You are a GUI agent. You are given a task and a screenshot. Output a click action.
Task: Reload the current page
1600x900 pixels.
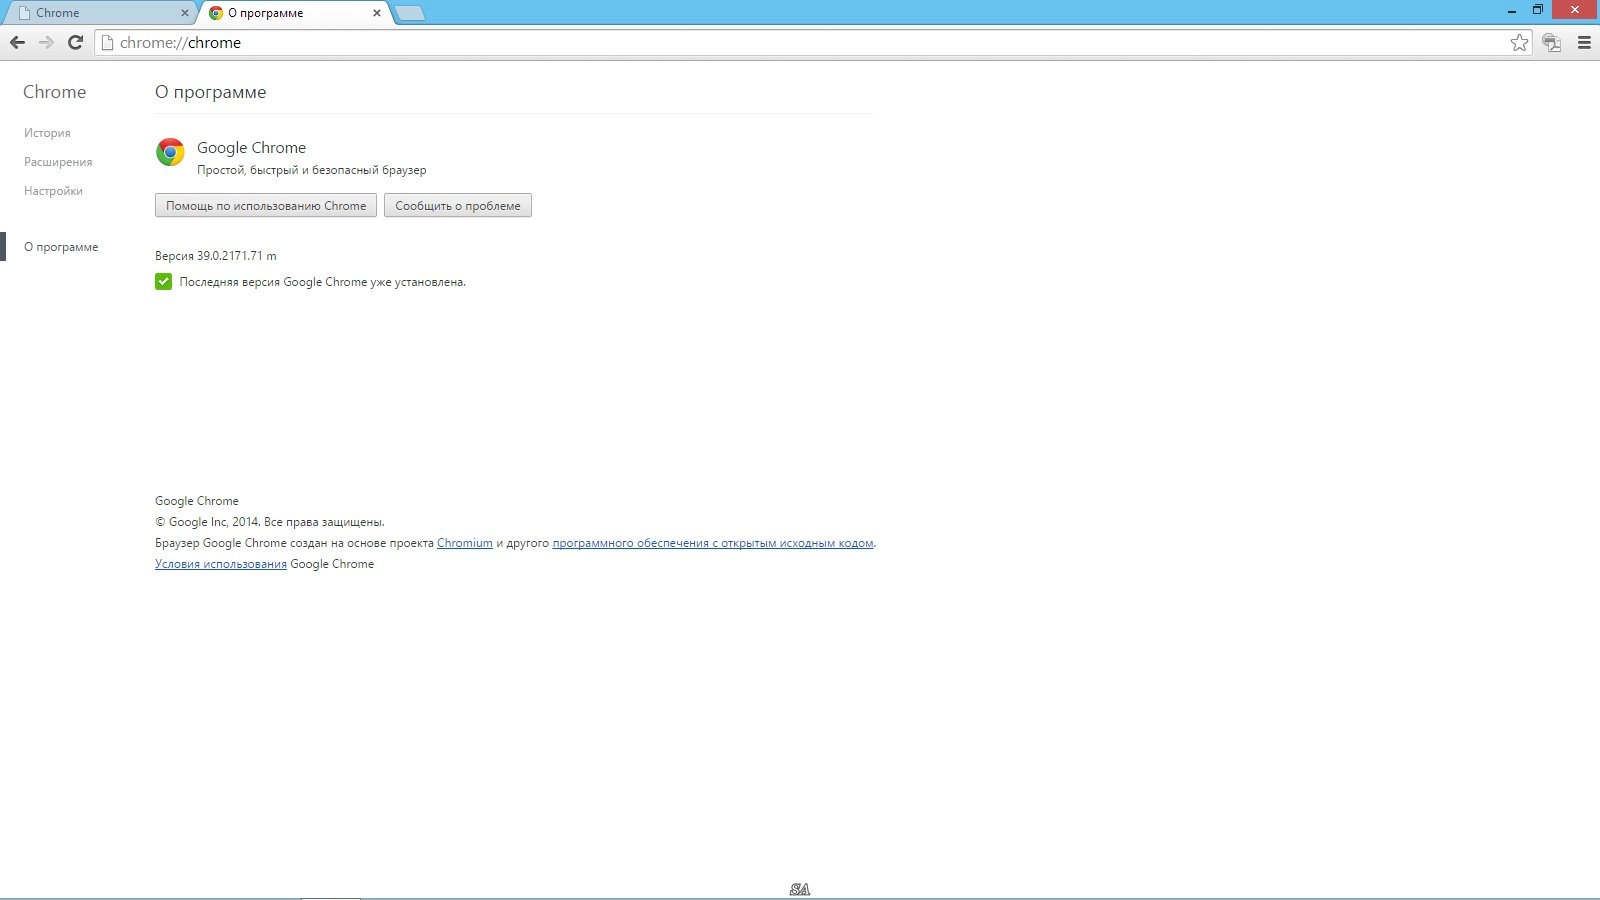[75, 42]
